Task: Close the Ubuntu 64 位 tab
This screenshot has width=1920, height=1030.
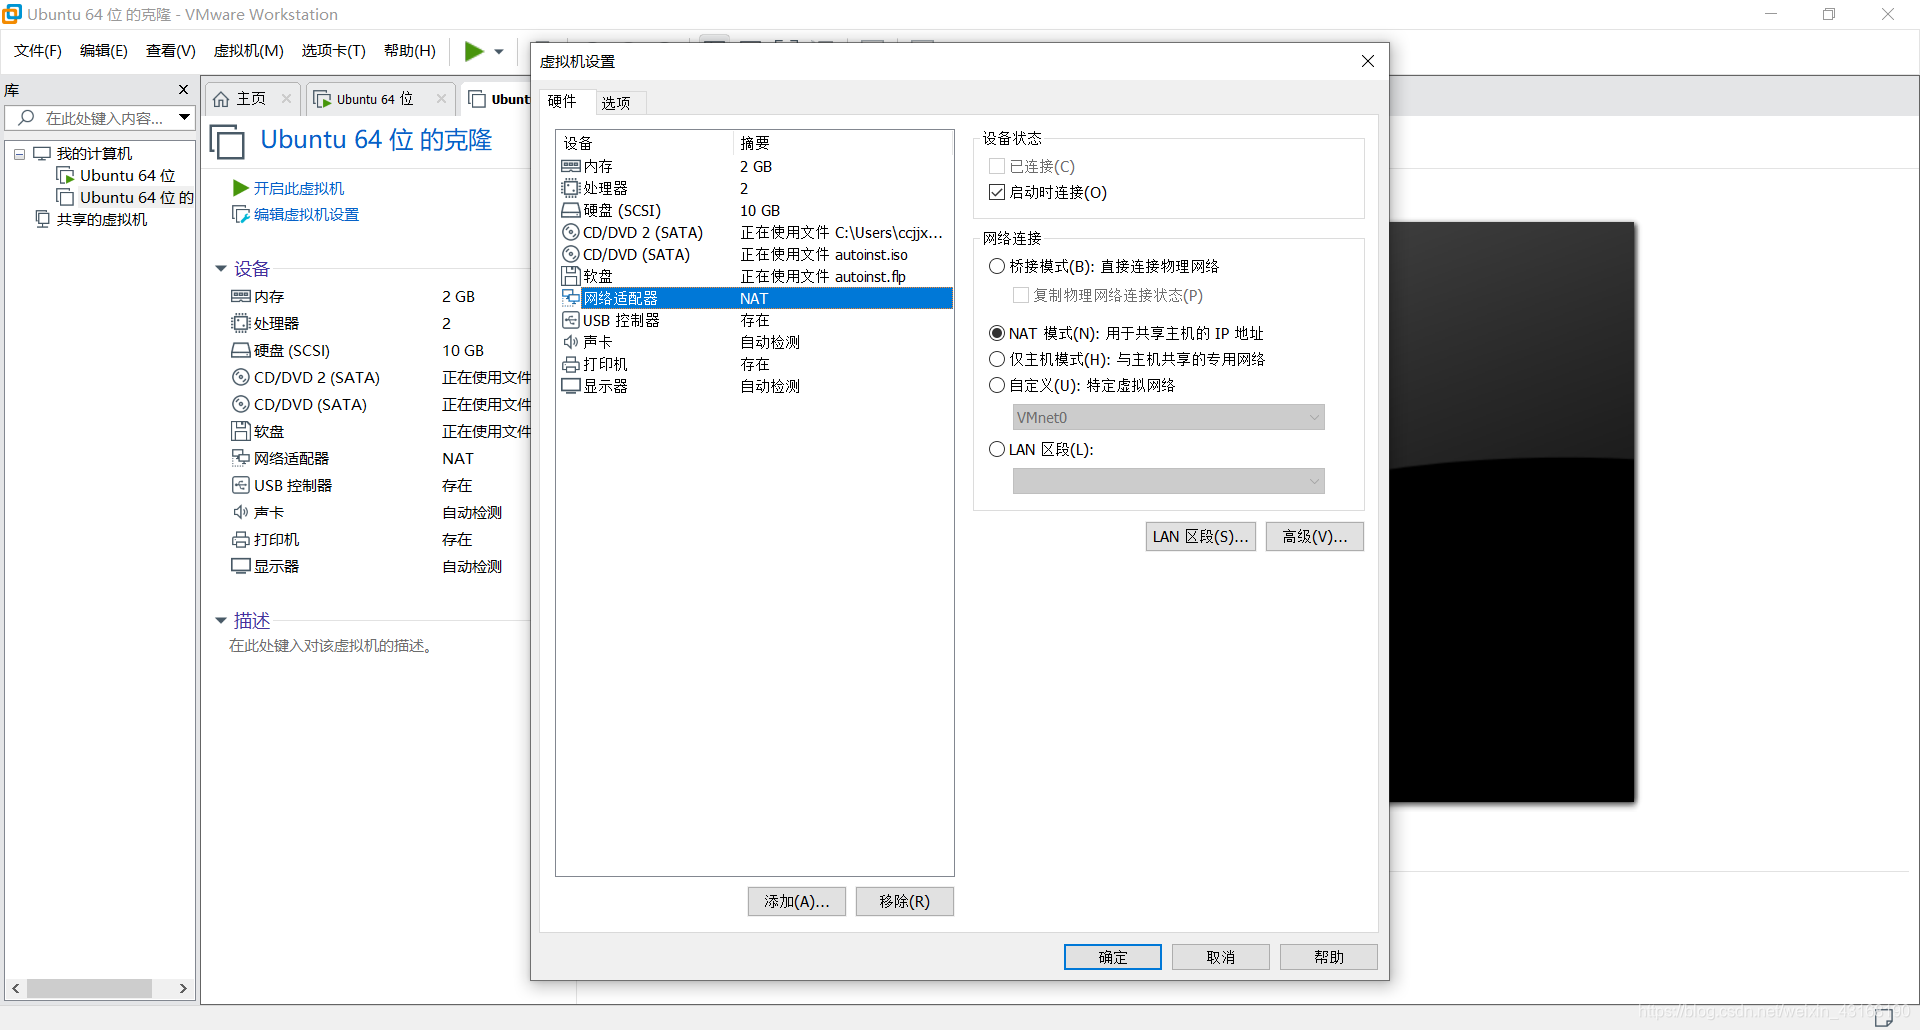Action: 441,99
